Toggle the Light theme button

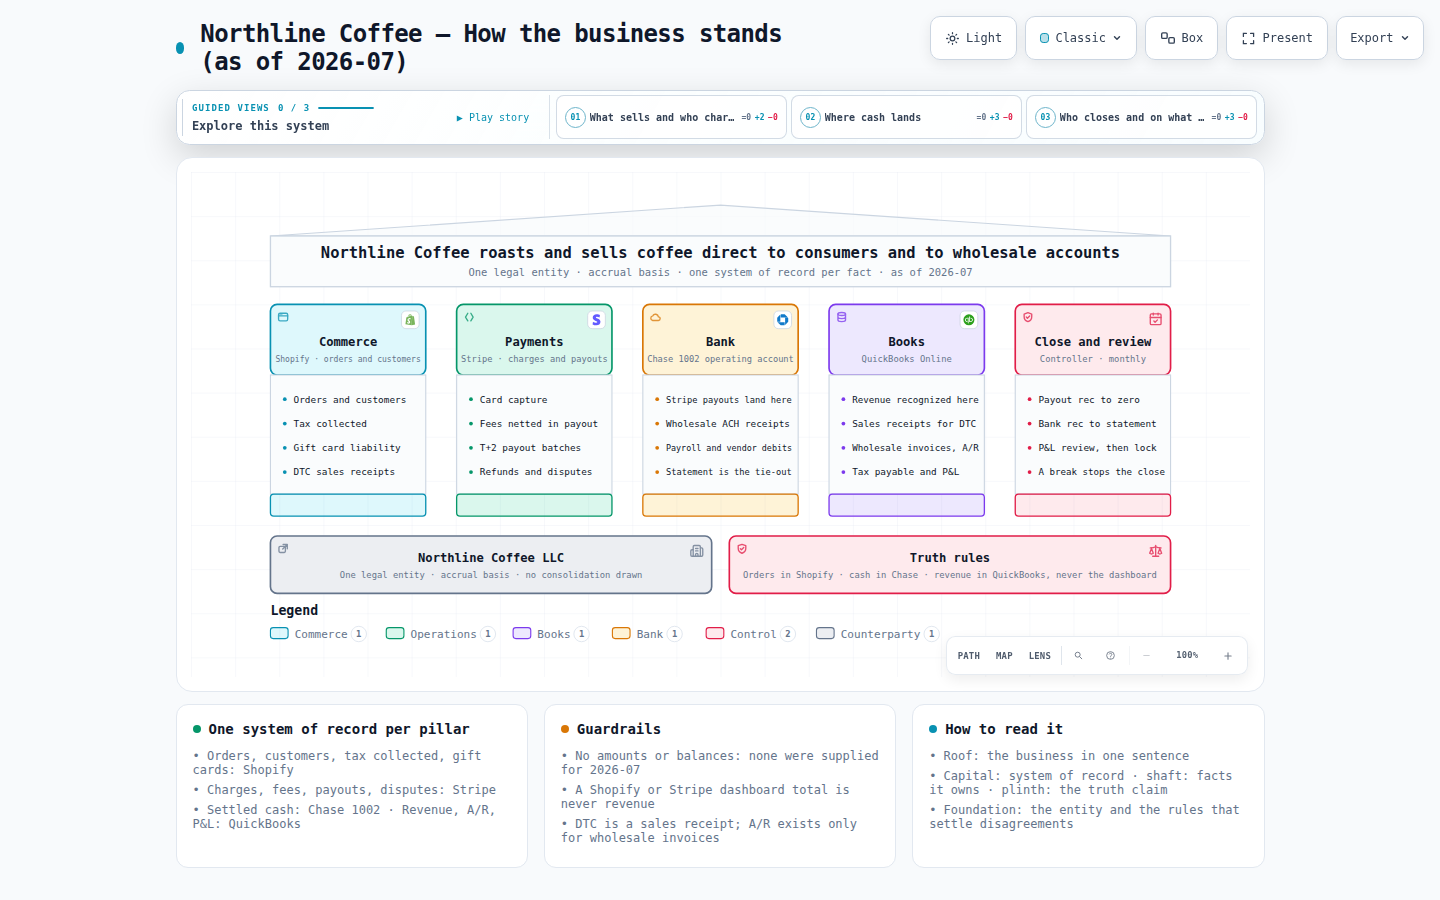pos(973,38)
